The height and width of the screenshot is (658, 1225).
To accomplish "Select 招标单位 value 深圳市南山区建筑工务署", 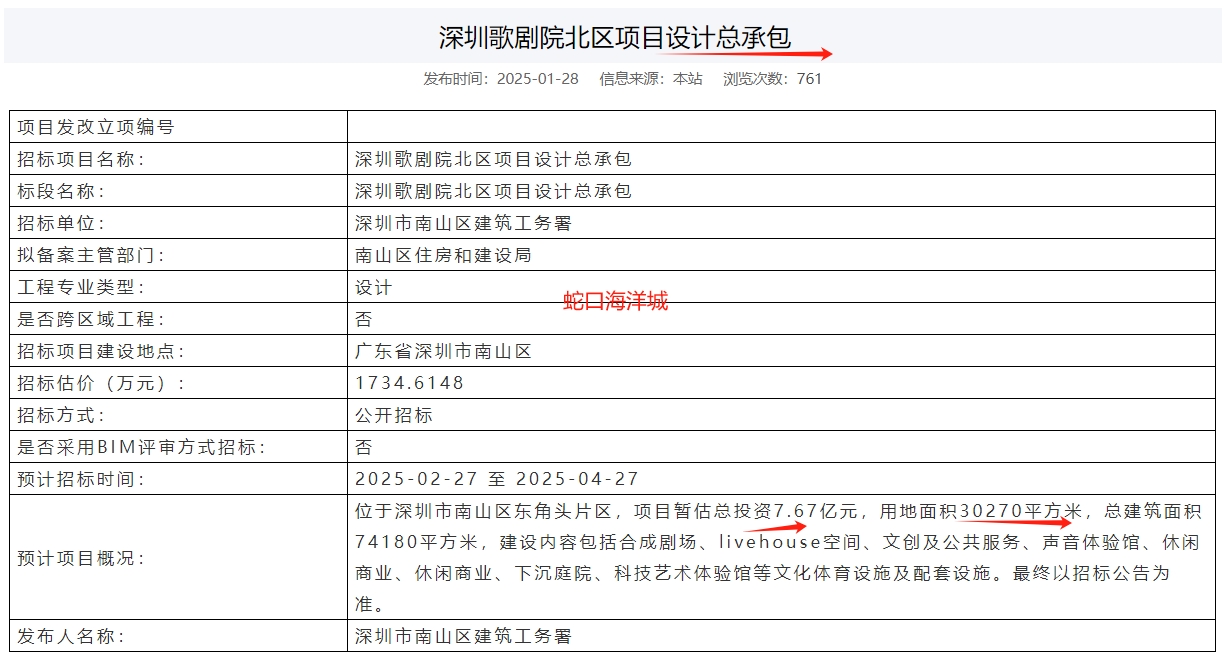I will pos(463,223).
